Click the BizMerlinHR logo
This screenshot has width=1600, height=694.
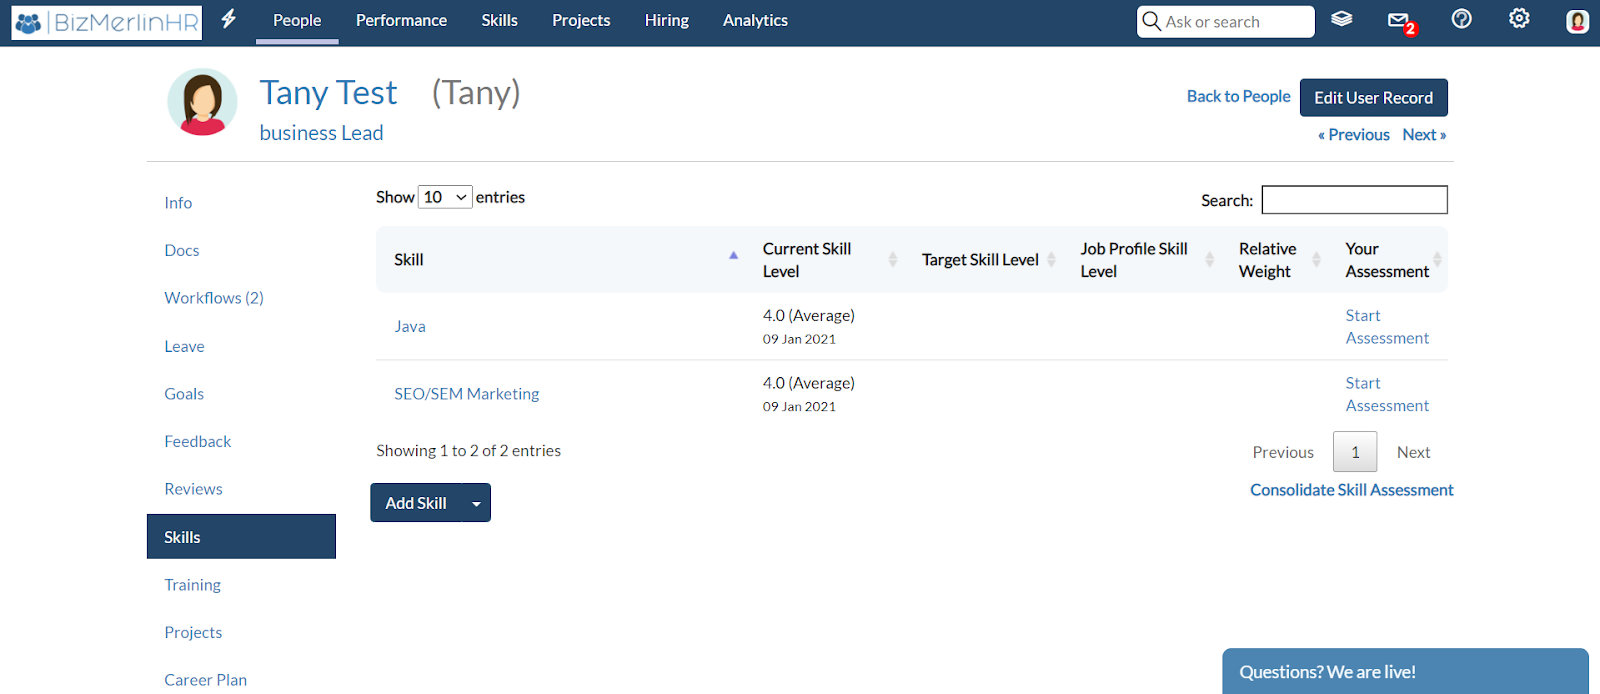click(107, 22)
